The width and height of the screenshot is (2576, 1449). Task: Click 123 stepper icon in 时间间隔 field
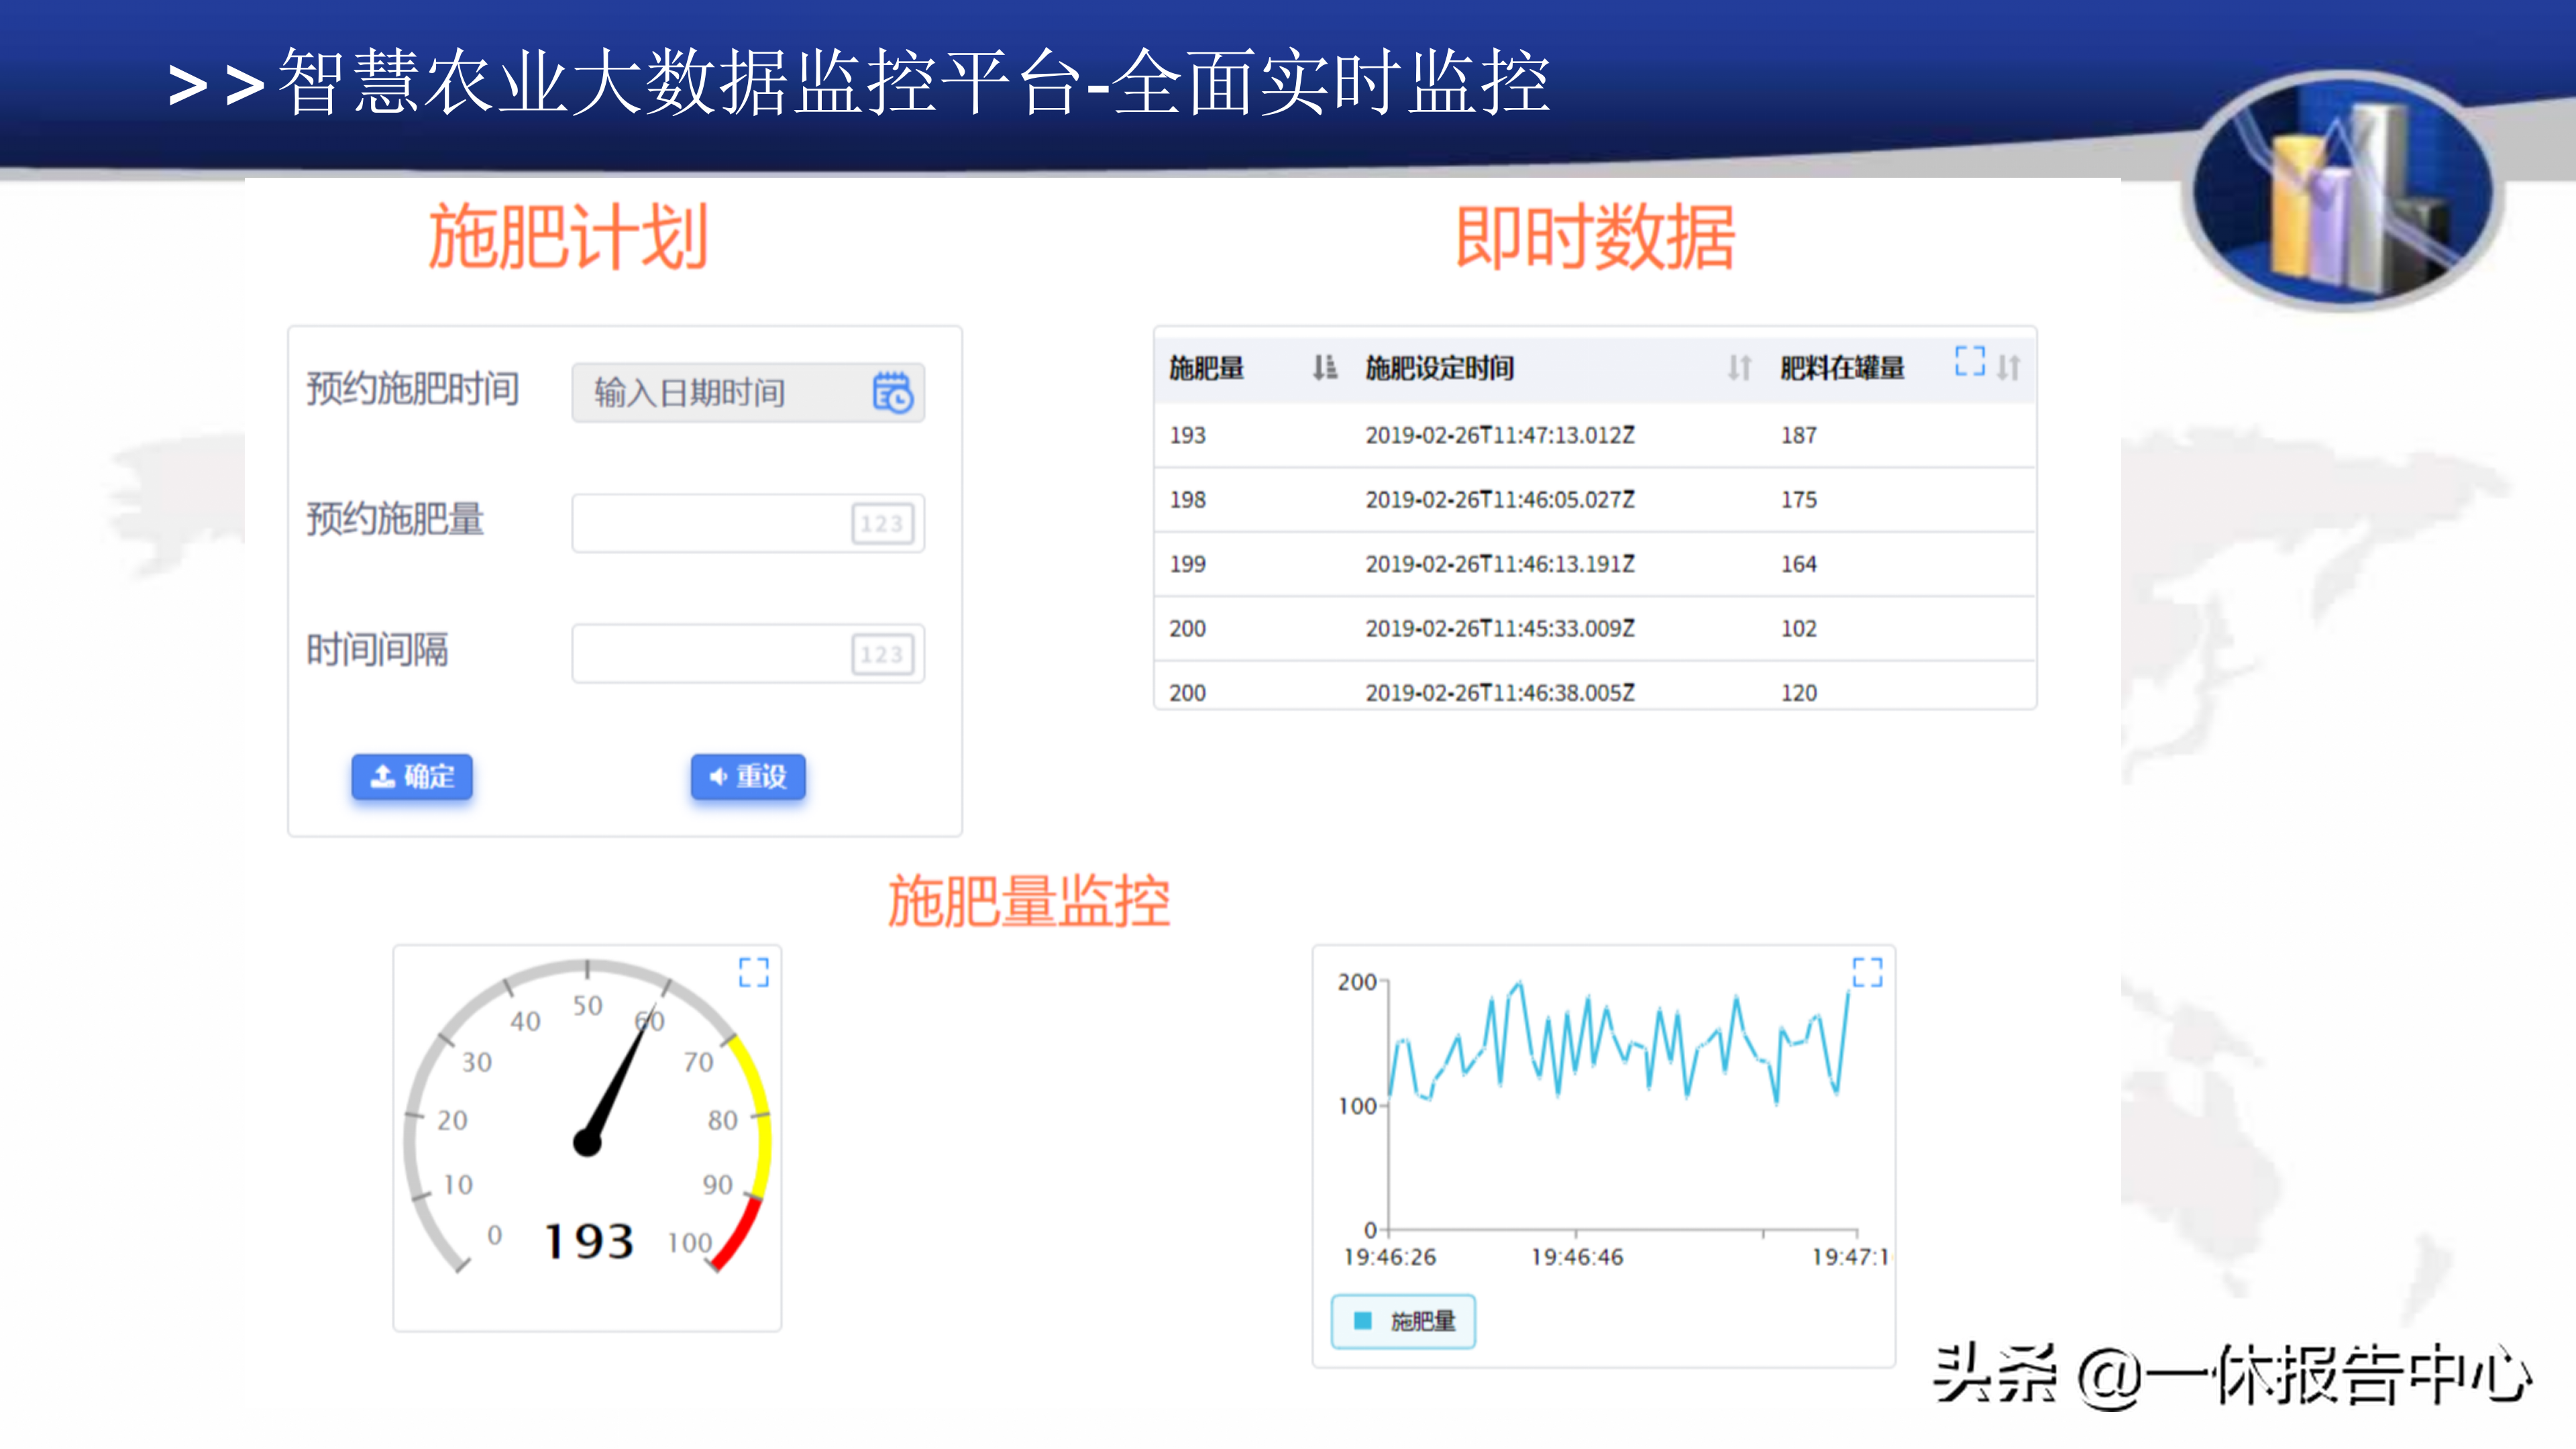click(x=882, y=654)
